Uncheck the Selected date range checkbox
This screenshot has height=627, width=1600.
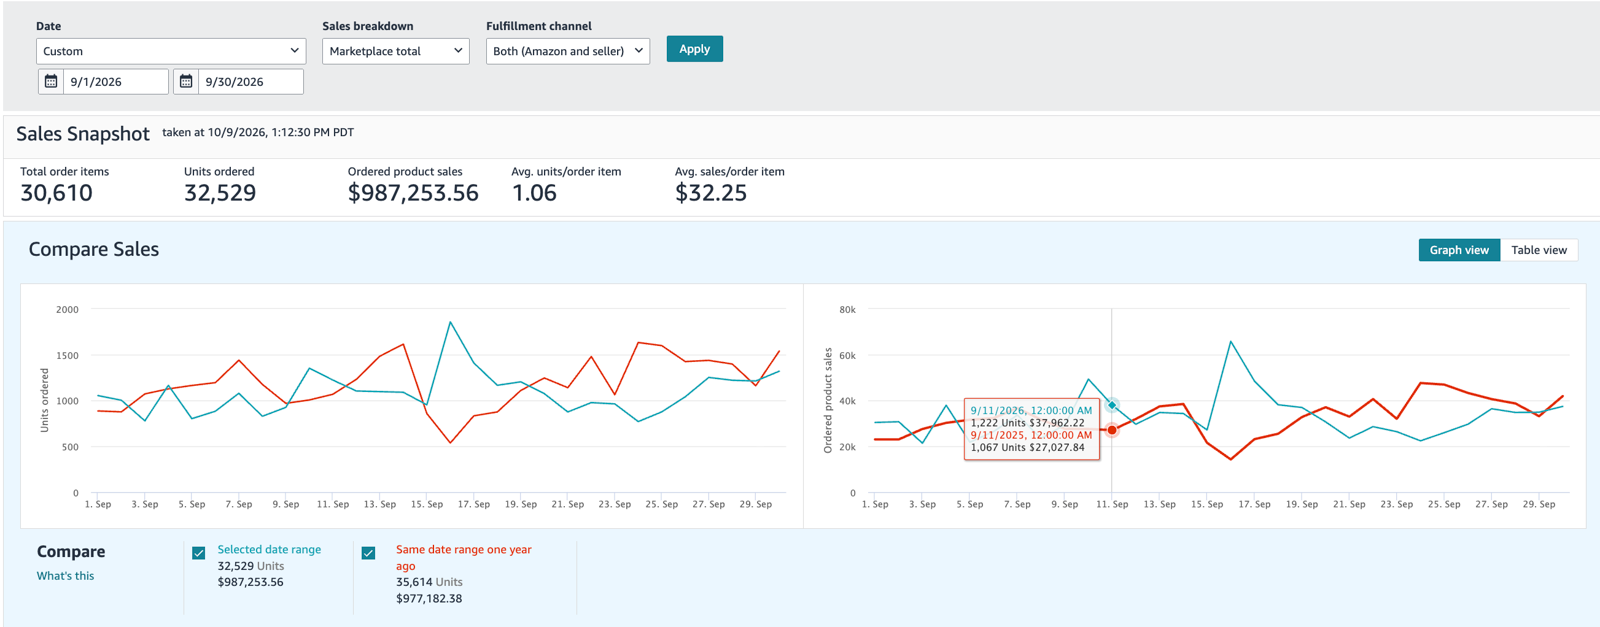(x=199, y=553)
